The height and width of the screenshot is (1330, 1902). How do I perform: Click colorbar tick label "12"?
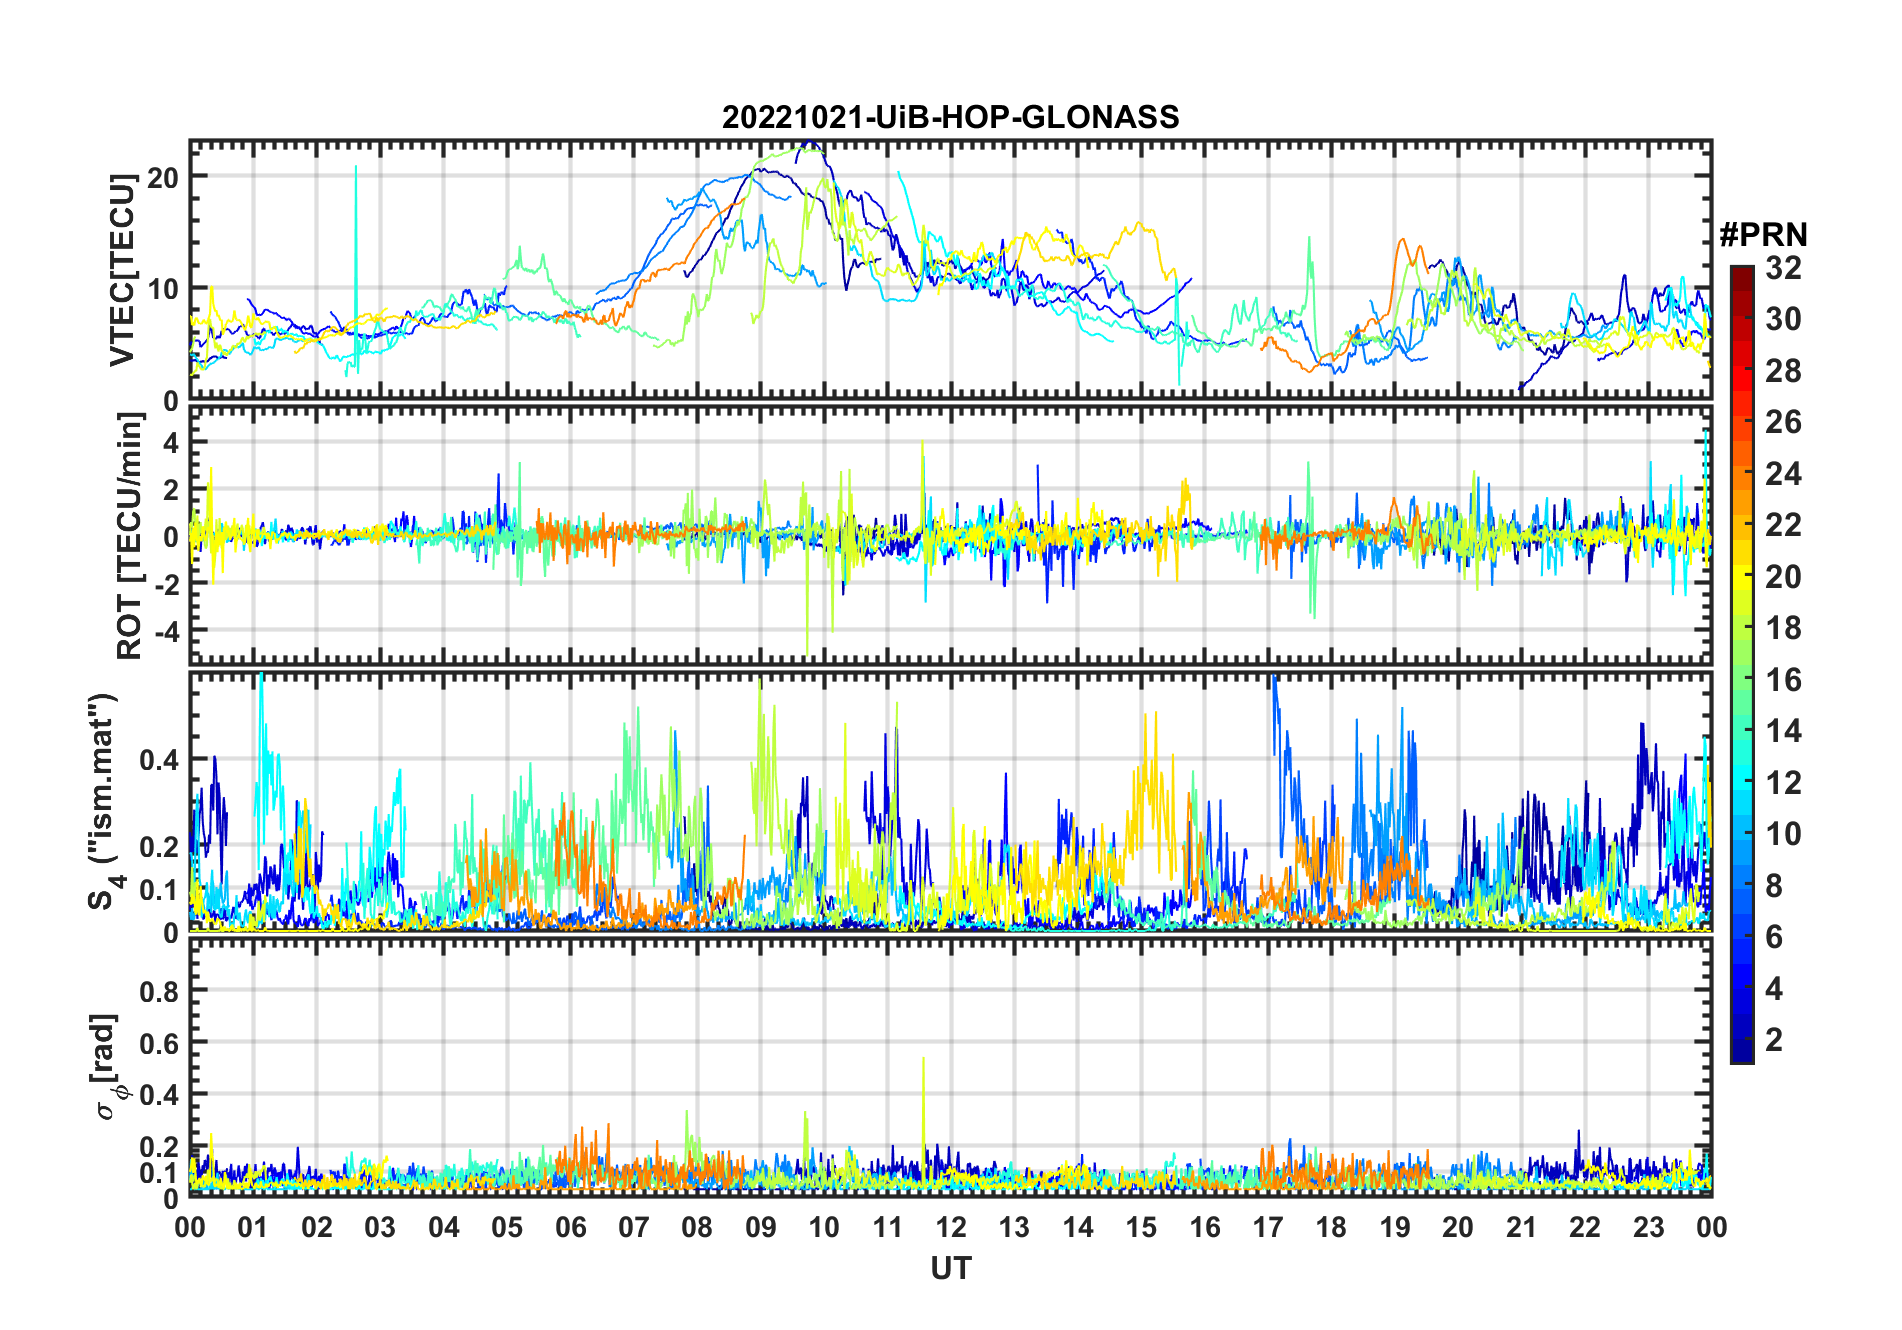coord(1783,783)
